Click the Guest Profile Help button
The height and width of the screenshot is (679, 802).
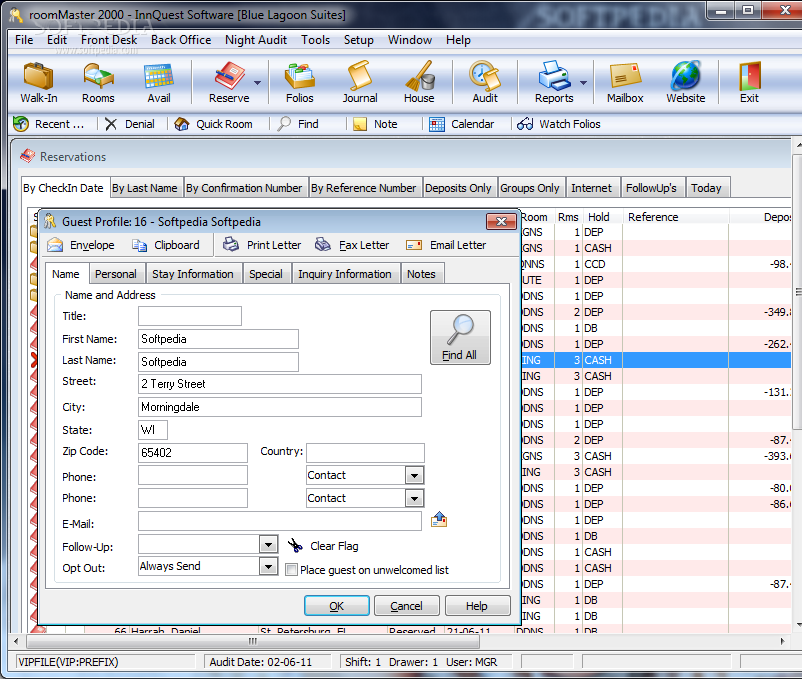tap(477, 606)
